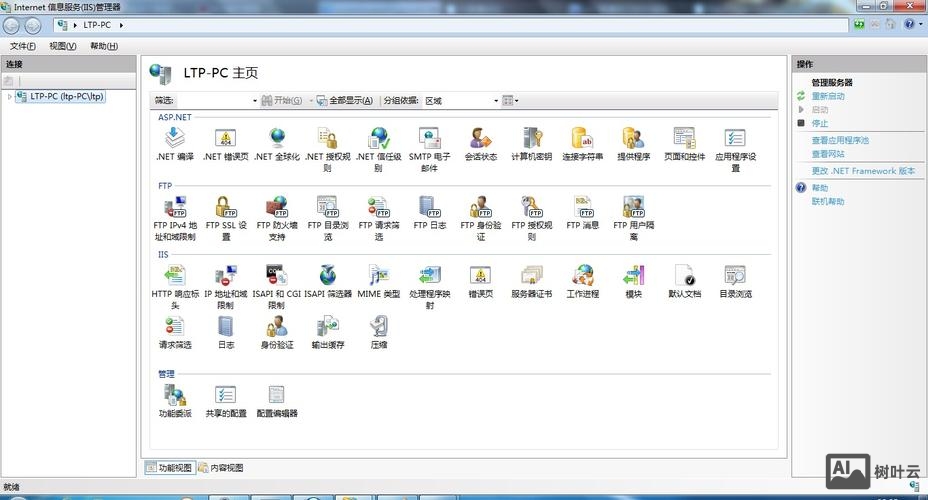Open FTP IPv4 地址和域限制

click(x=175, y=218)
